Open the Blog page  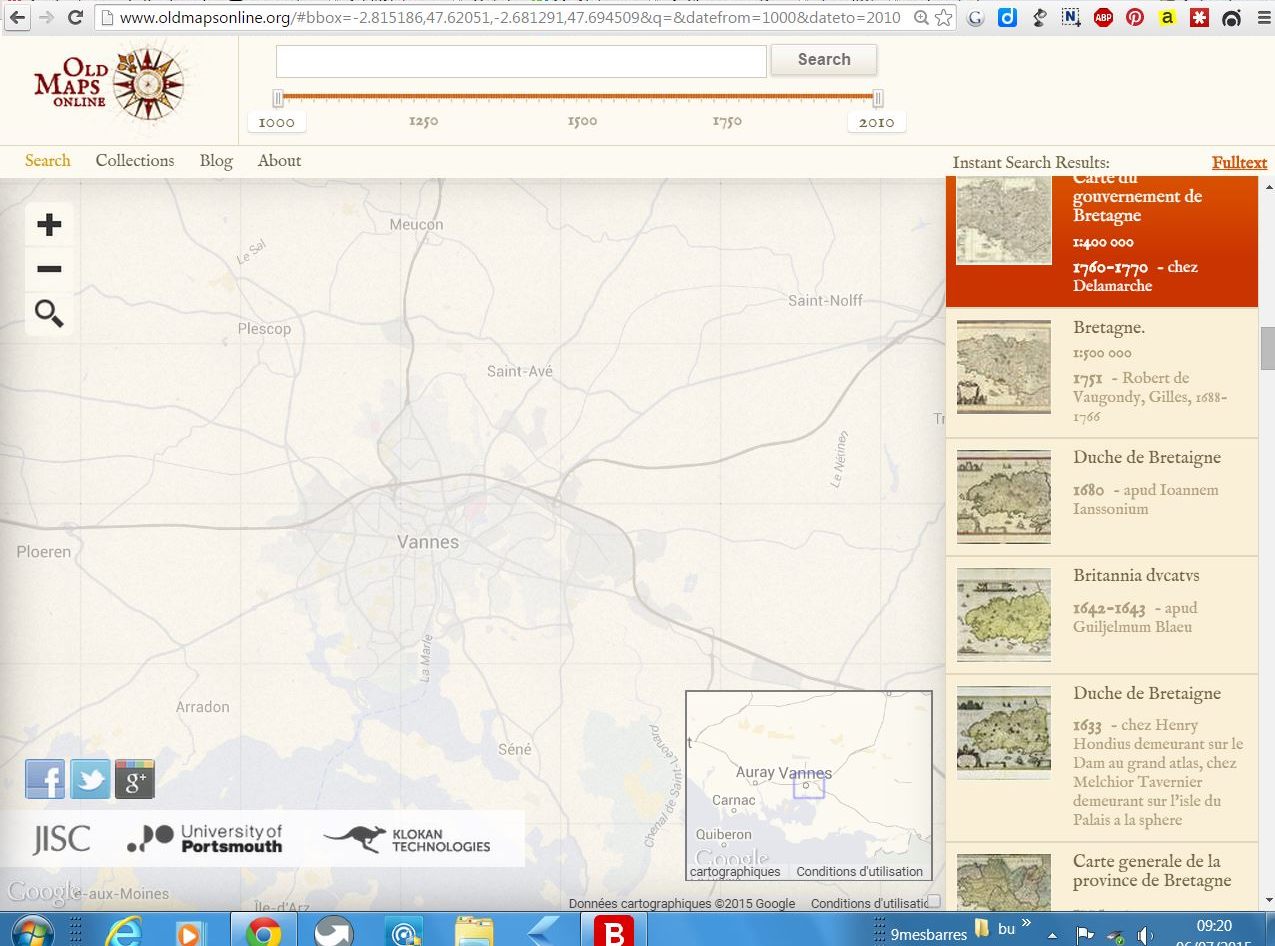pyautogui.click(x=216, y=160)
